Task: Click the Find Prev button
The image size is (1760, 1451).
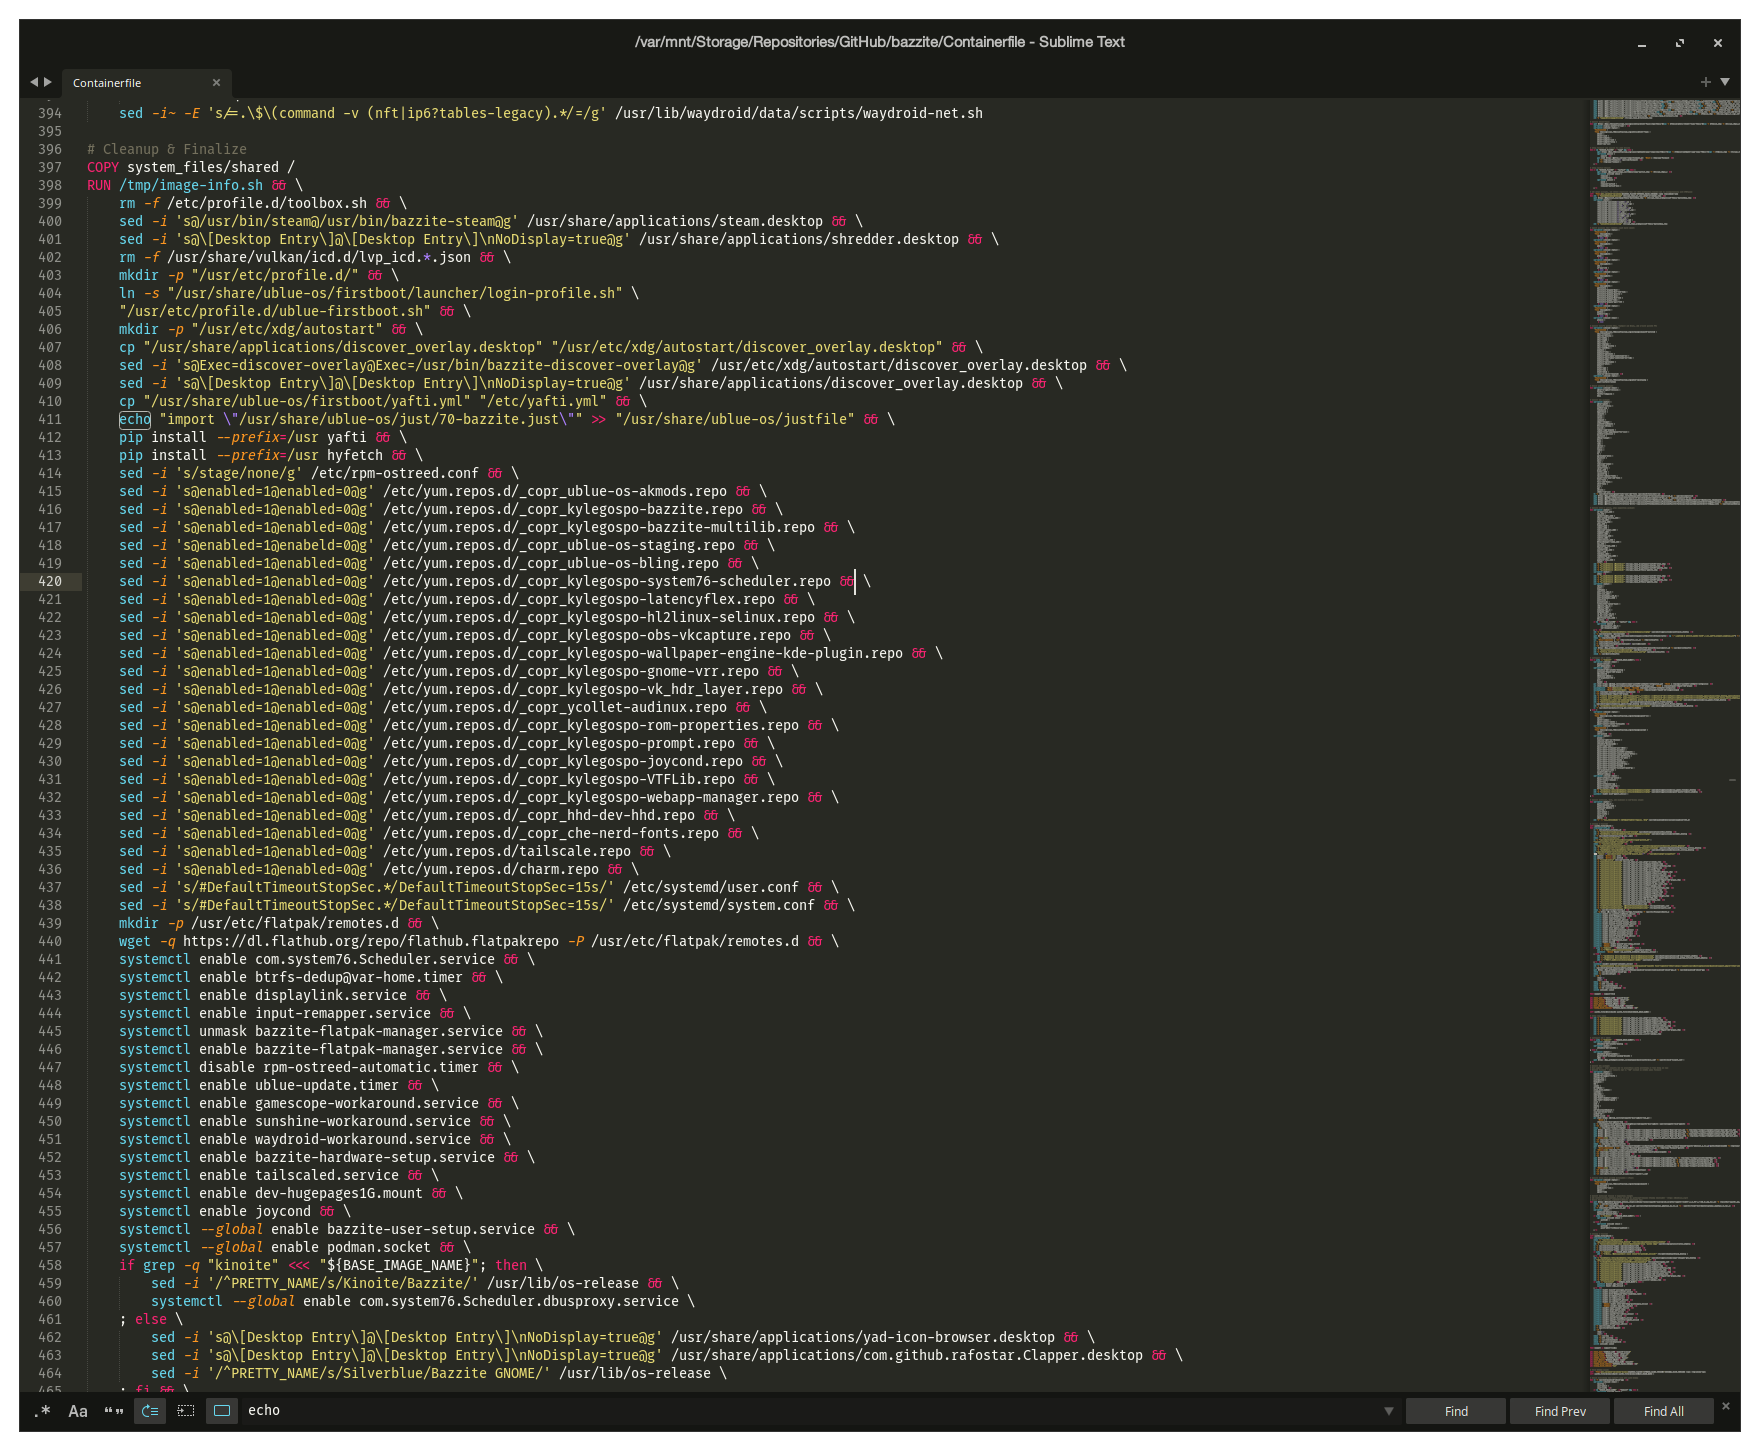Action: (x=1559, y=1411)
